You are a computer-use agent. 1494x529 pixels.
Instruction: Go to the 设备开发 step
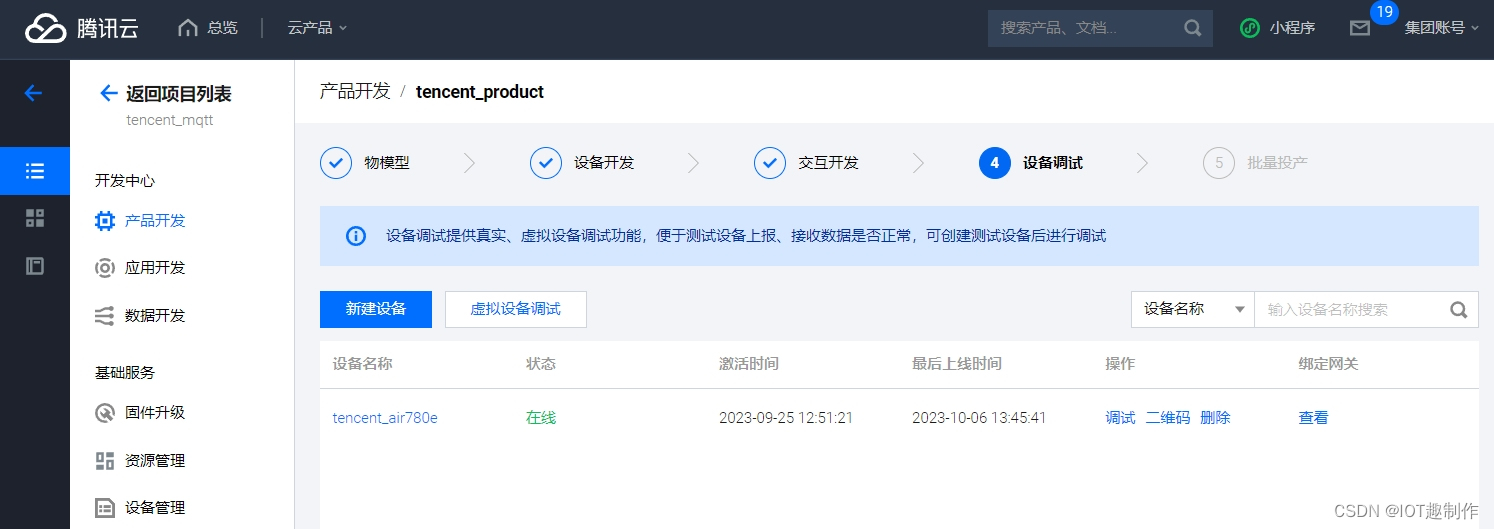(583, 163)
